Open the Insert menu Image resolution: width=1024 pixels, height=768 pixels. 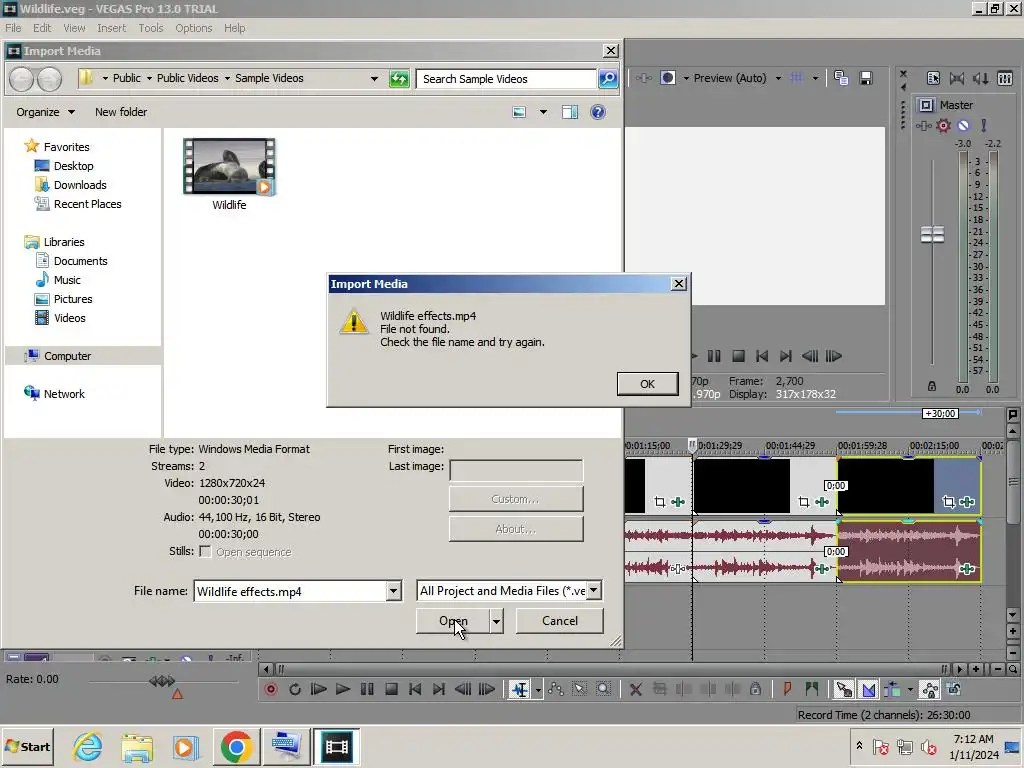click(x=112, y=28)
